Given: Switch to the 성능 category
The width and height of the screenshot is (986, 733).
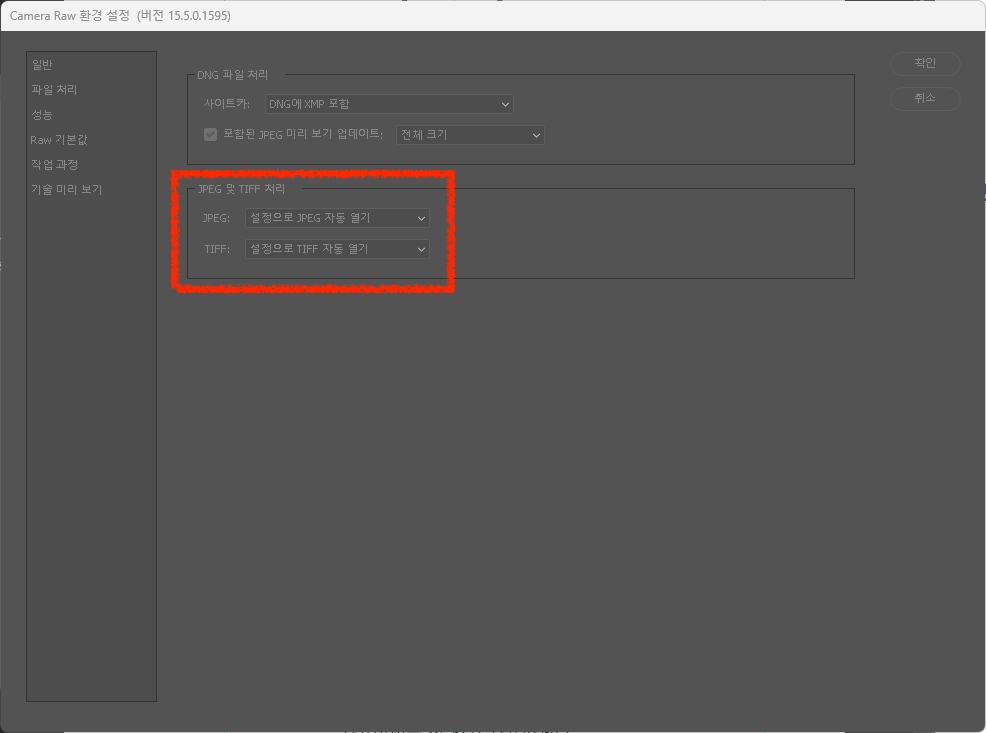Looking at the screenshot, I should [42, 115].
